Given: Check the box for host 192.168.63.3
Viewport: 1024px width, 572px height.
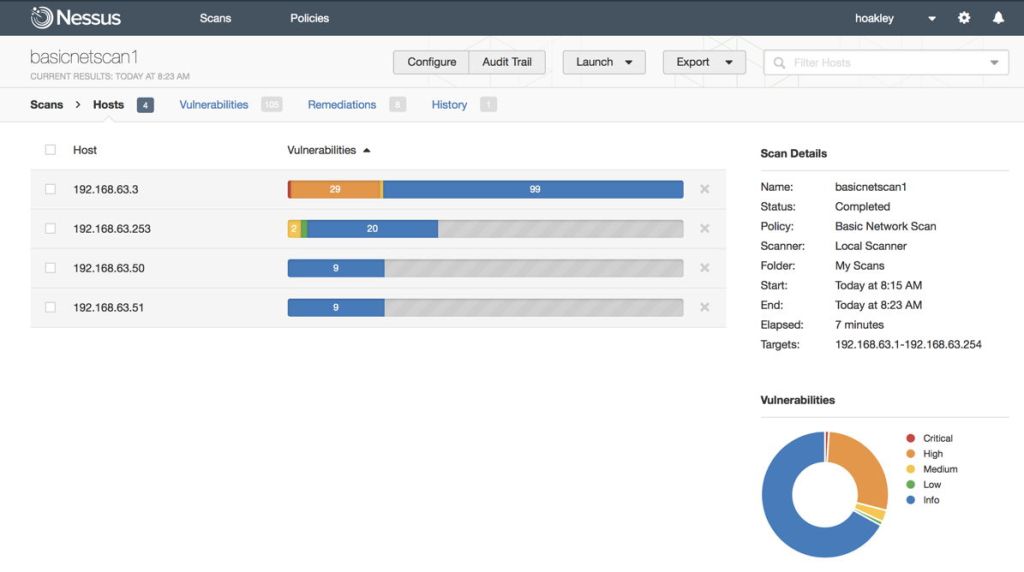Looking at the screenshot, I should (x=50, y=189).
